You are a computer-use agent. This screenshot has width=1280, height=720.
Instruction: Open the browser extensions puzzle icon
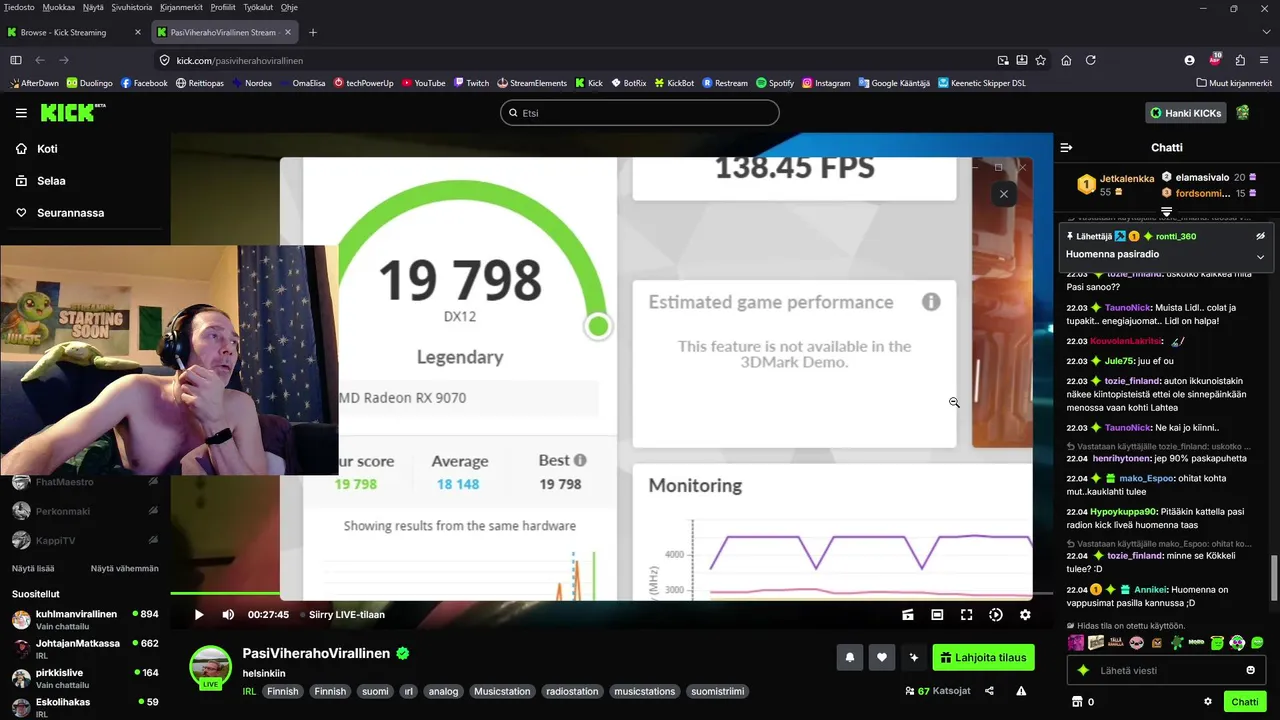click(1240, 60)
